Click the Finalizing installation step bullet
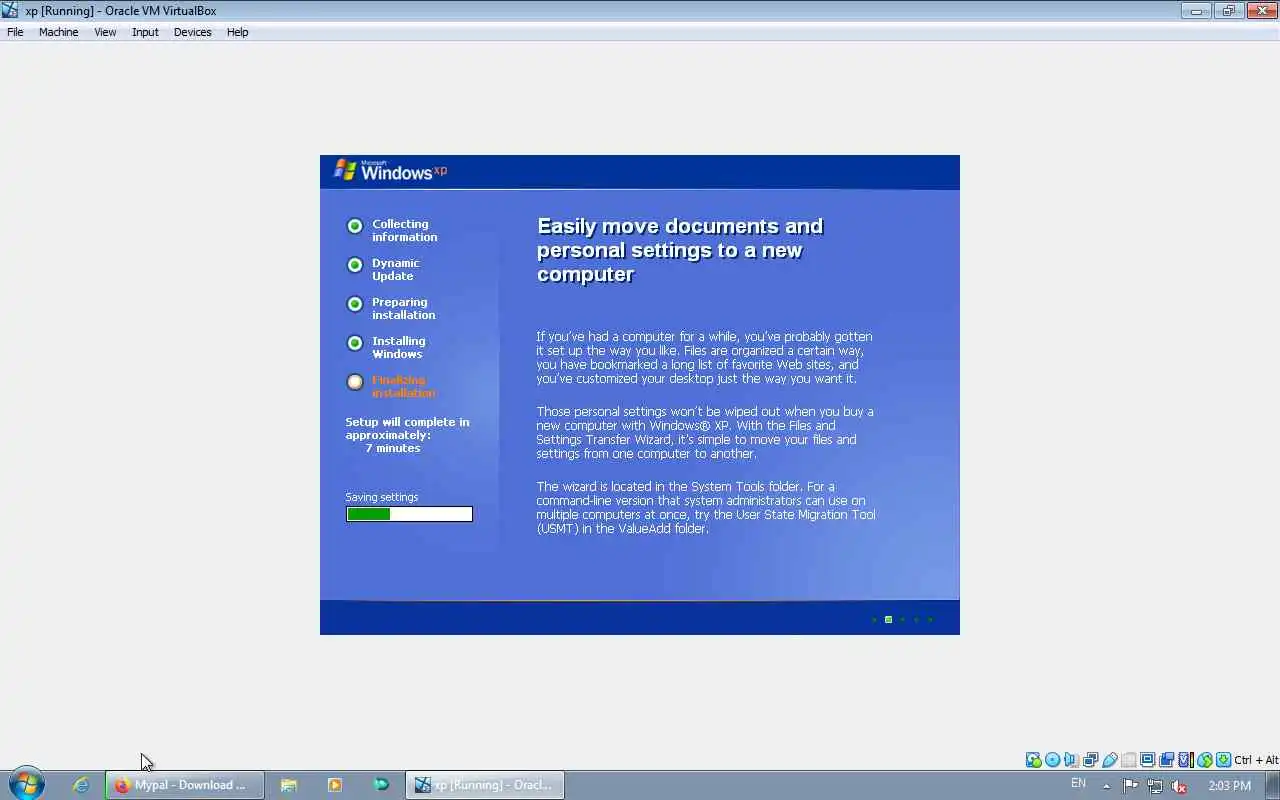 (355, 382)
